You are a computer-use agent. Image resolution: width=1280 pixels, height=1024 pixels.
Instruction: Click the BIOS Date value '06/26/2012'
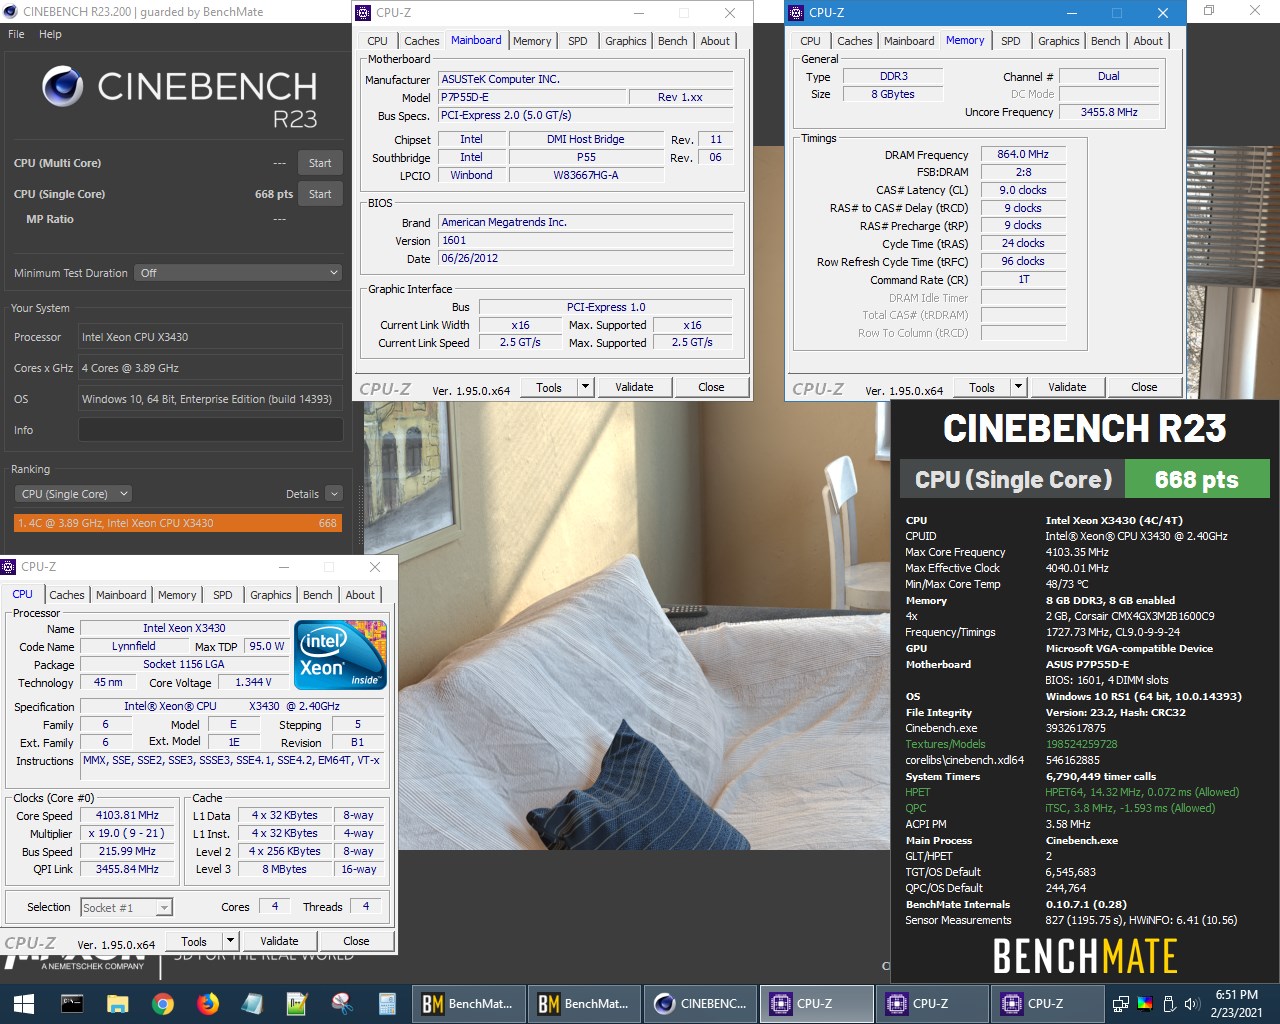(x=586, y=258)
